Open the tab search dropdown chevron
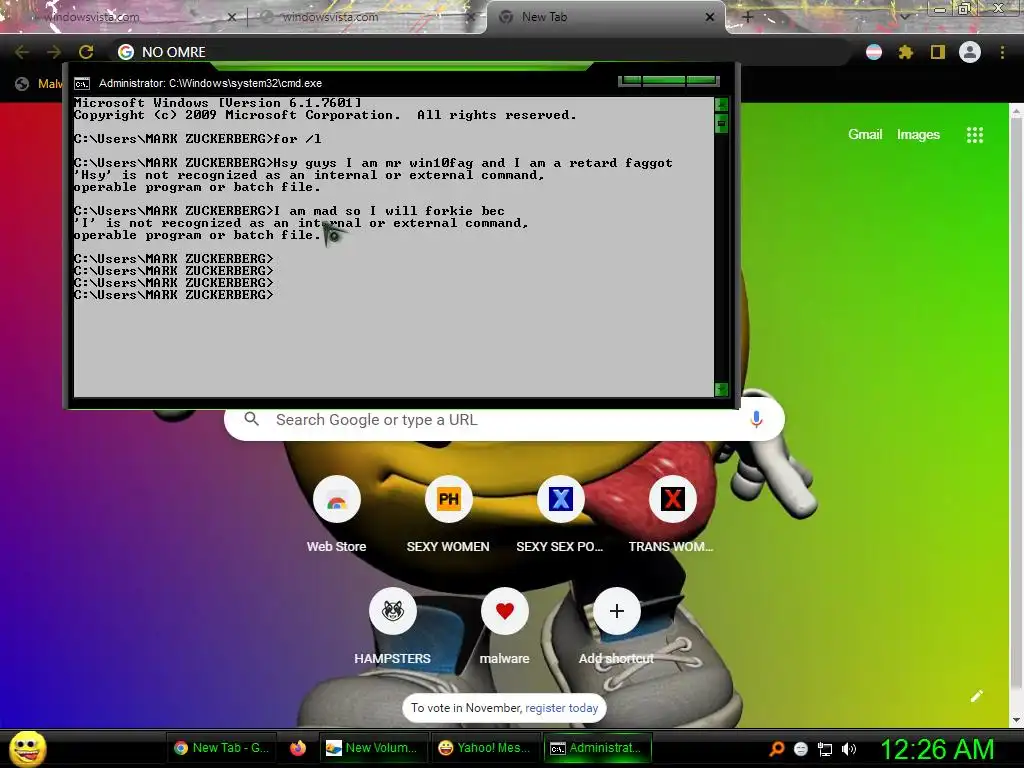The width and height of the screenshot is (1024, 768). click(x=904, y=17)
